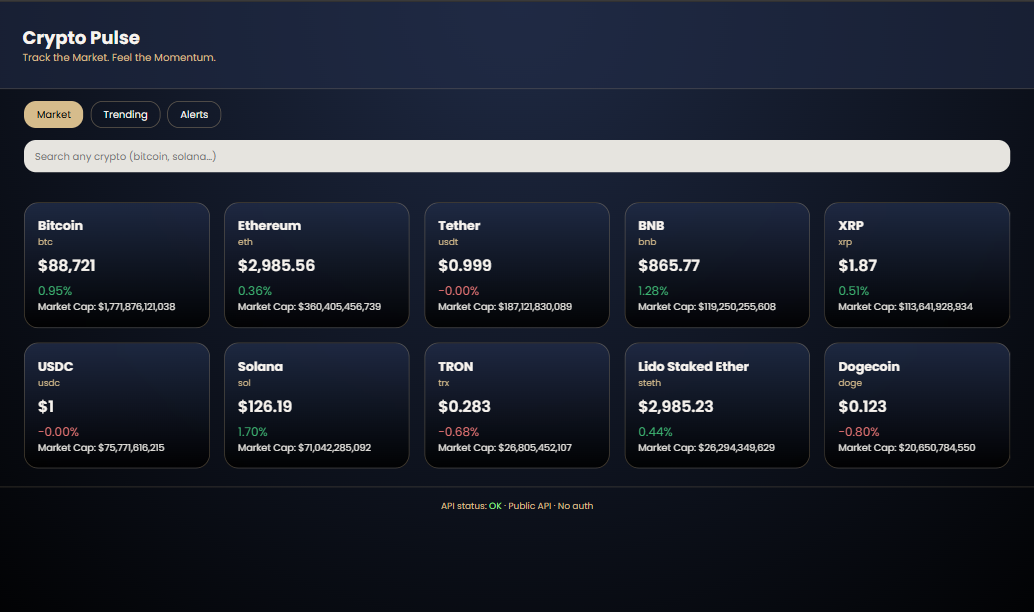Click the Bitcoin price $88,721

67,266
